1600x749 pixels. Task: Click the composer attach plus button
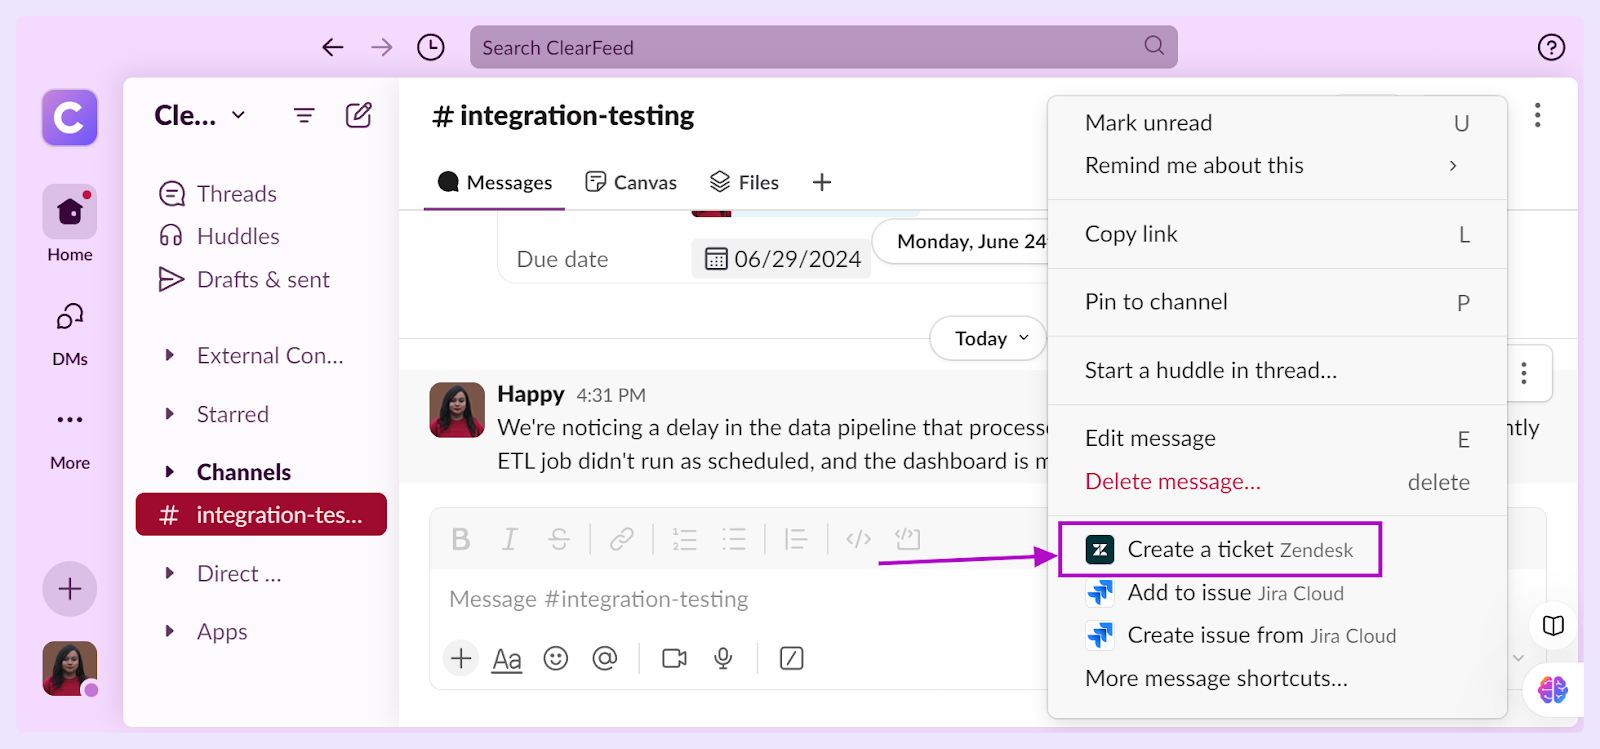point(461,658)
